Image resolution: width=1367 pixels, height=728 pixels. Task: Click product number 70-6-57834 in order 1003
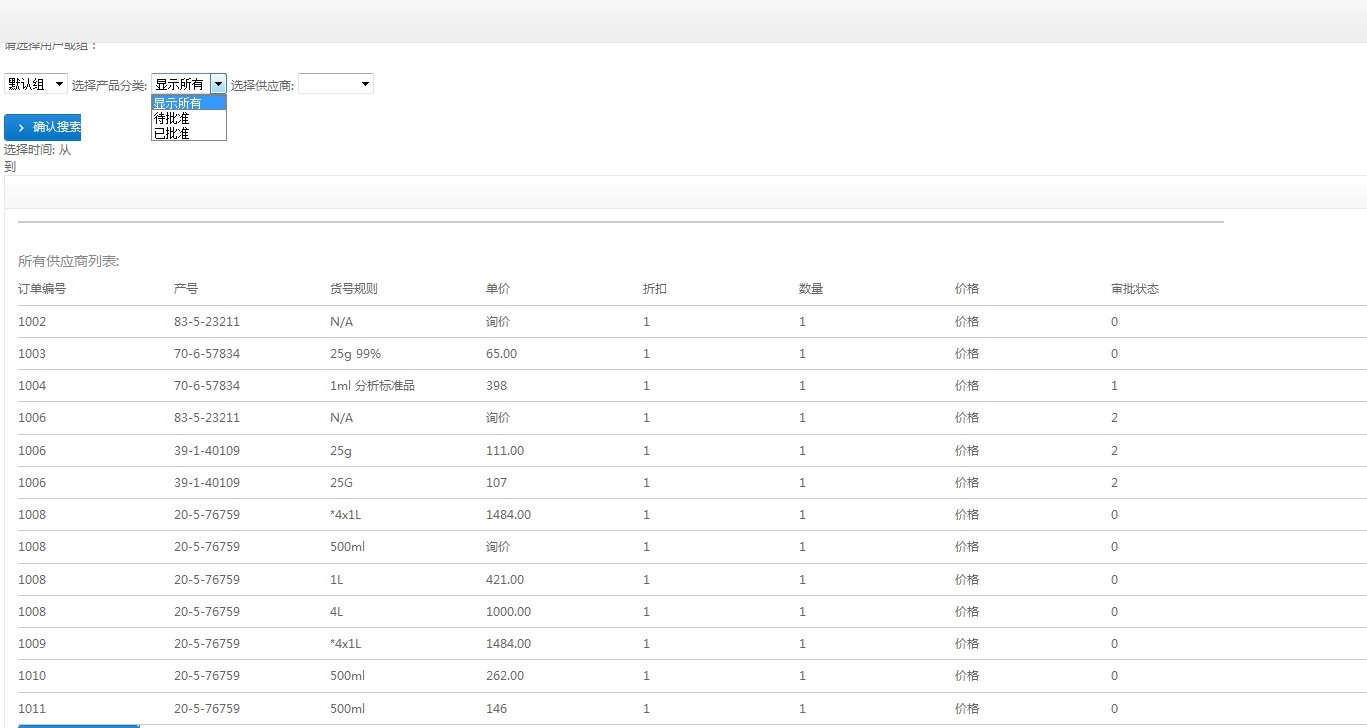coord(207,354)
